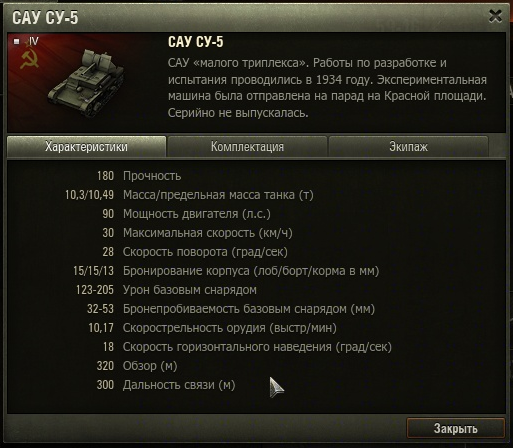Click the Бронепробиваемость базовым снарядом line
The image size is (513, 448).
(x=231, y=309)
